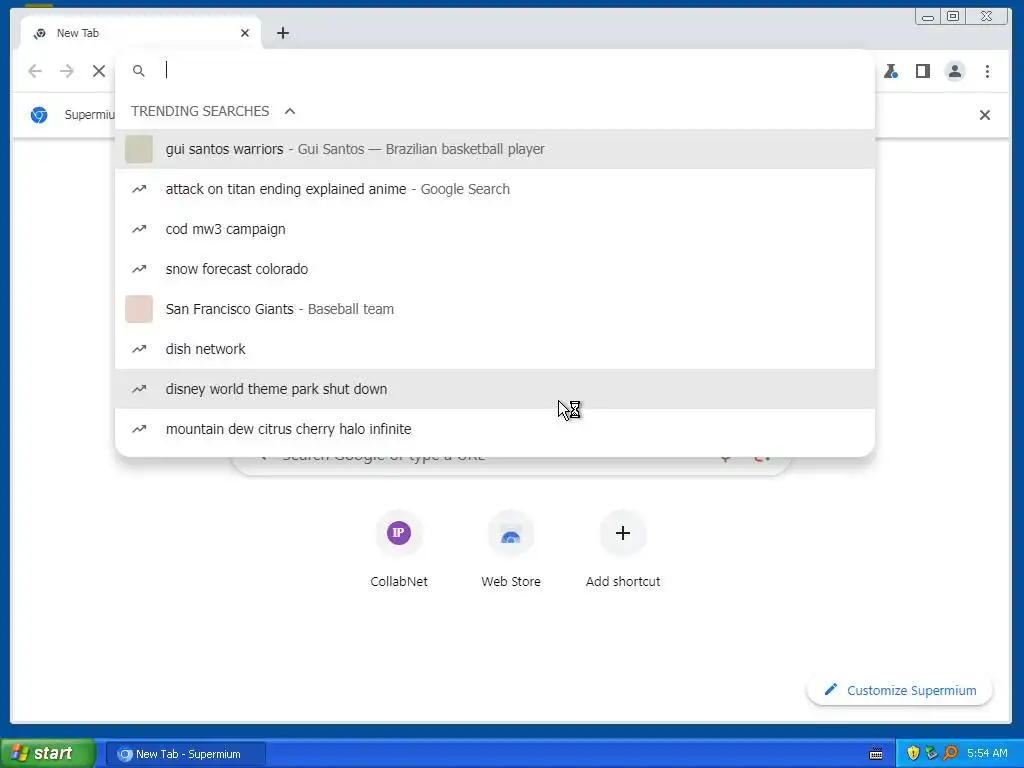The height and width of the screenshot is (768, 1024).
Task: Select the New Tab browser tab
Action: [140, 33]
